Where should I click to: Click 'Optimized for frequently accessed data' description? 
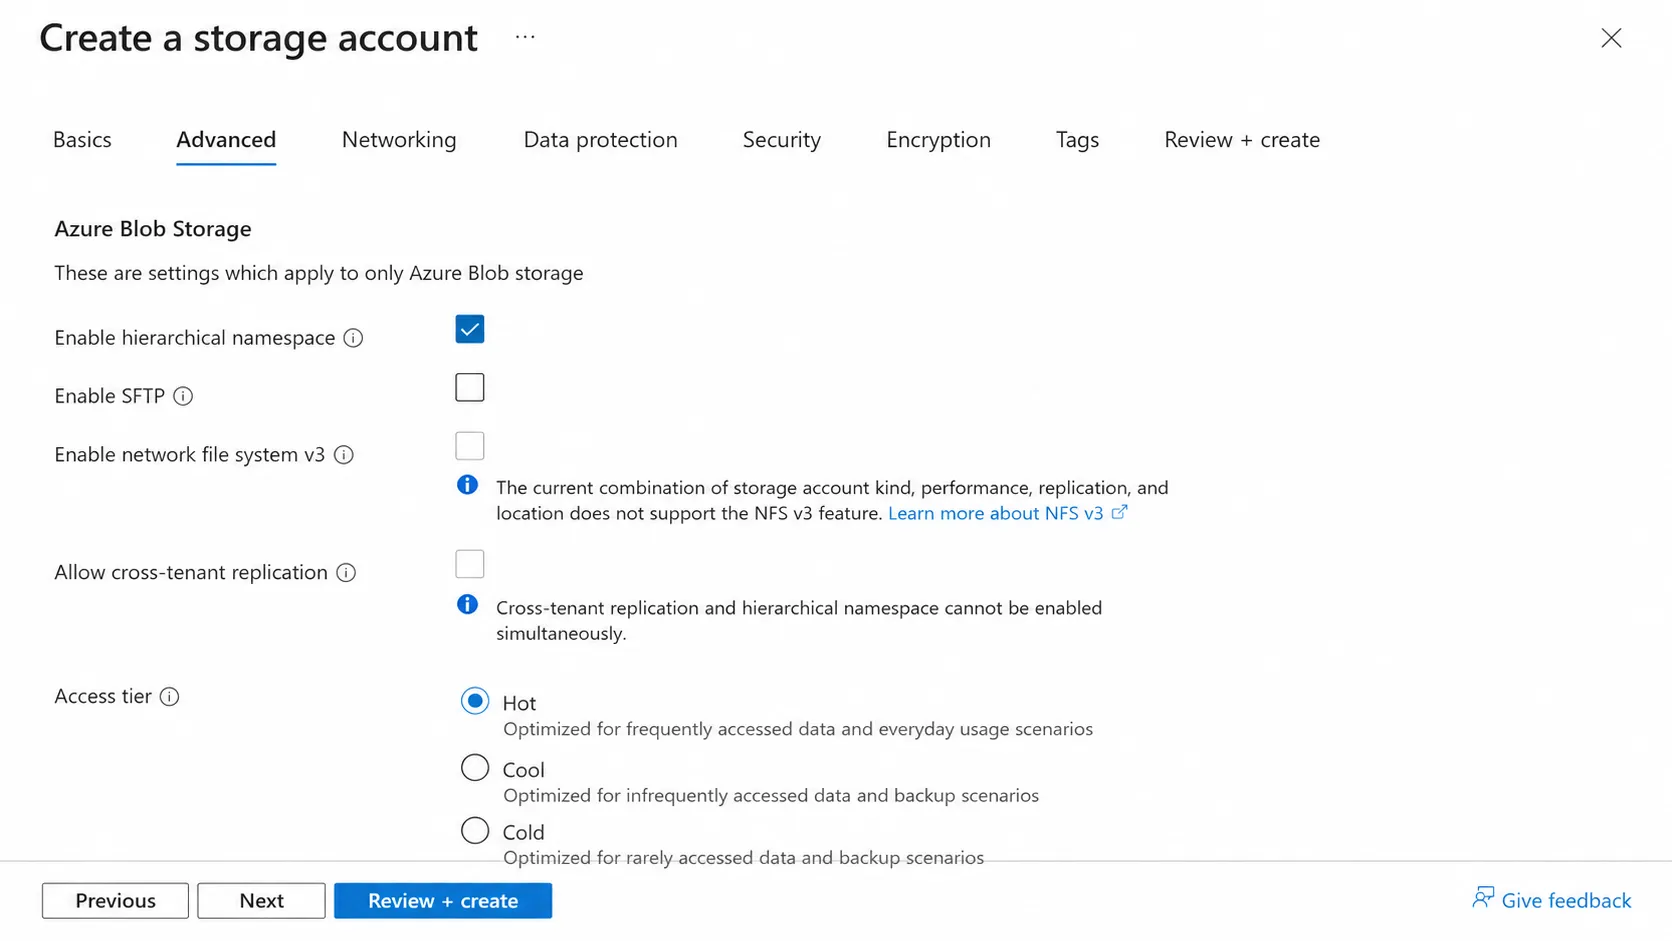798,729
